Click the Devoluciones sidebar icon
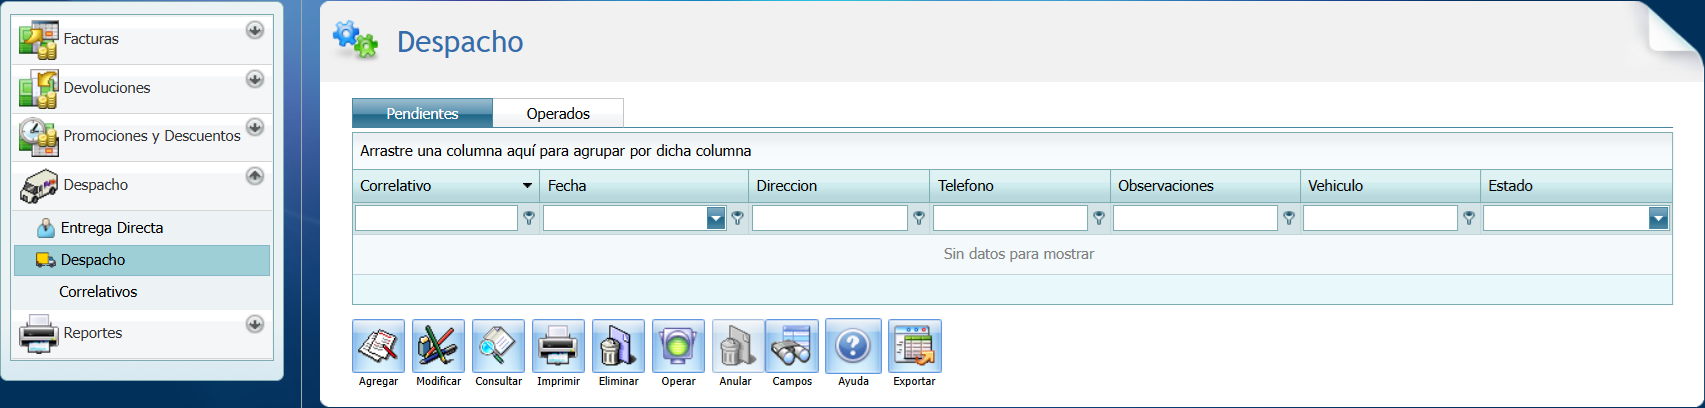Image resolution: width=1705 pixels, height=408 pixels. pyautogui.click(x=39, y=88)
